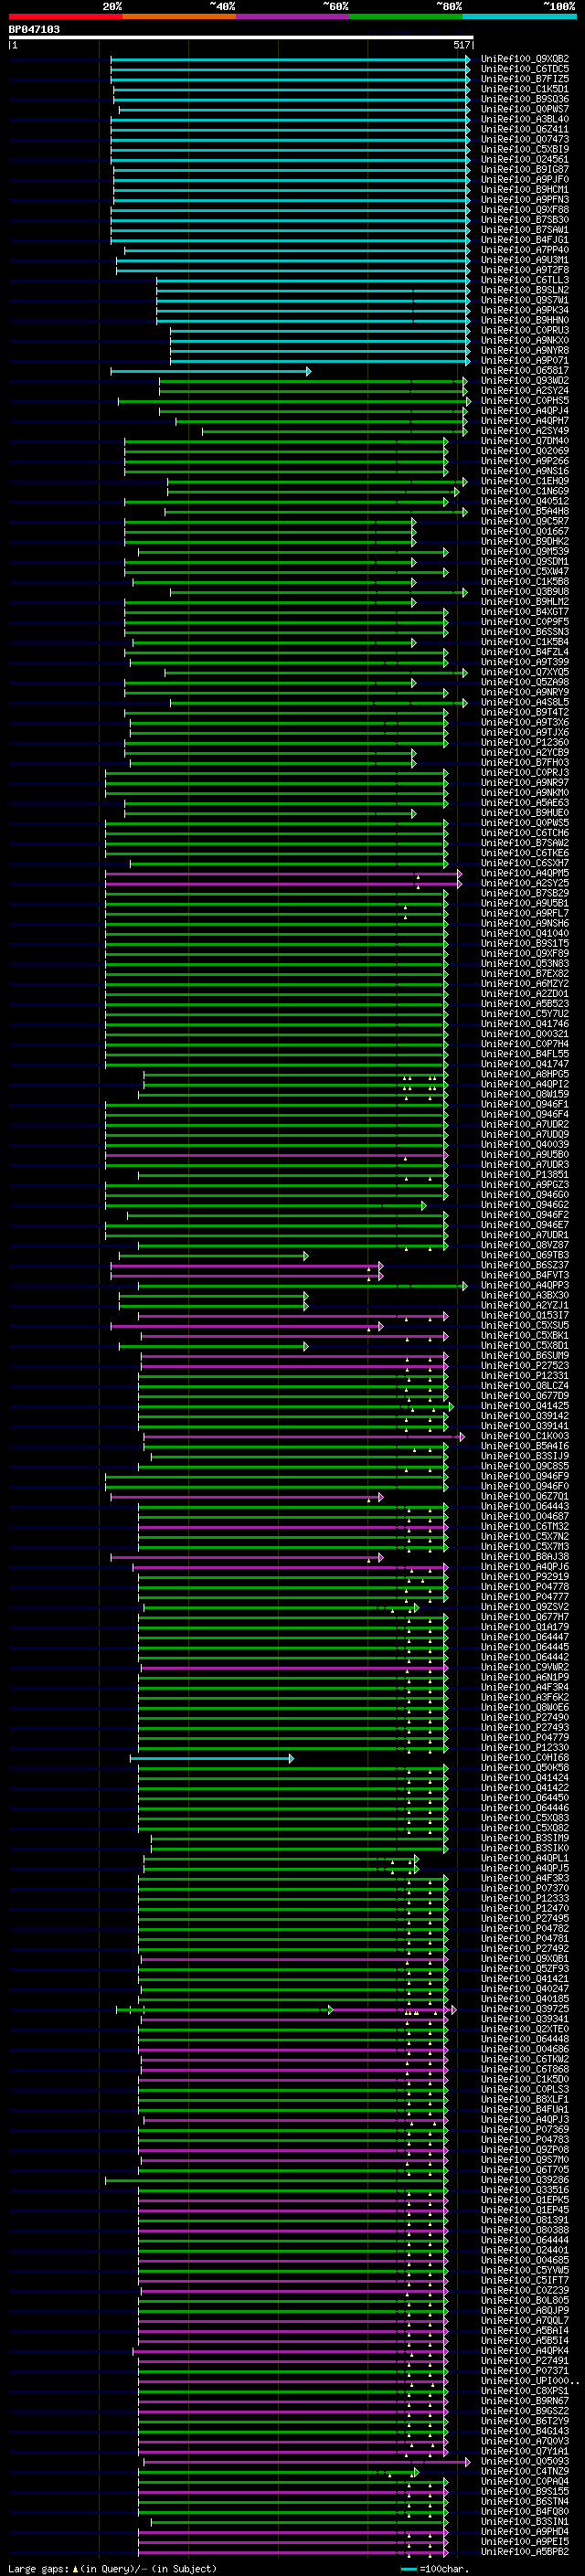This screenshot has height=2576, width=585.
Task: Select hit label UniRef100_A9PJF0
Action: point(525,179)
